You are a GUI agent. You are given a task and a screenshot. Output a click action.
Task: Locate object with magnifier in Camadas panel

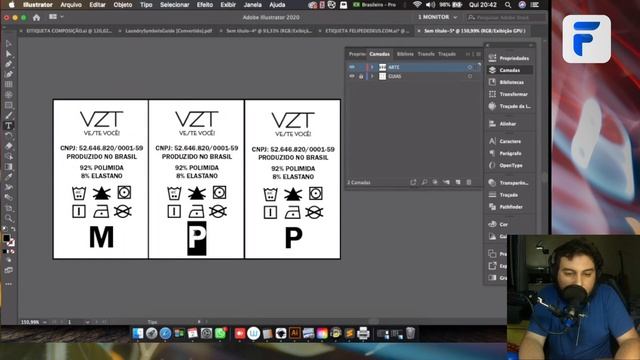point(424,182)
